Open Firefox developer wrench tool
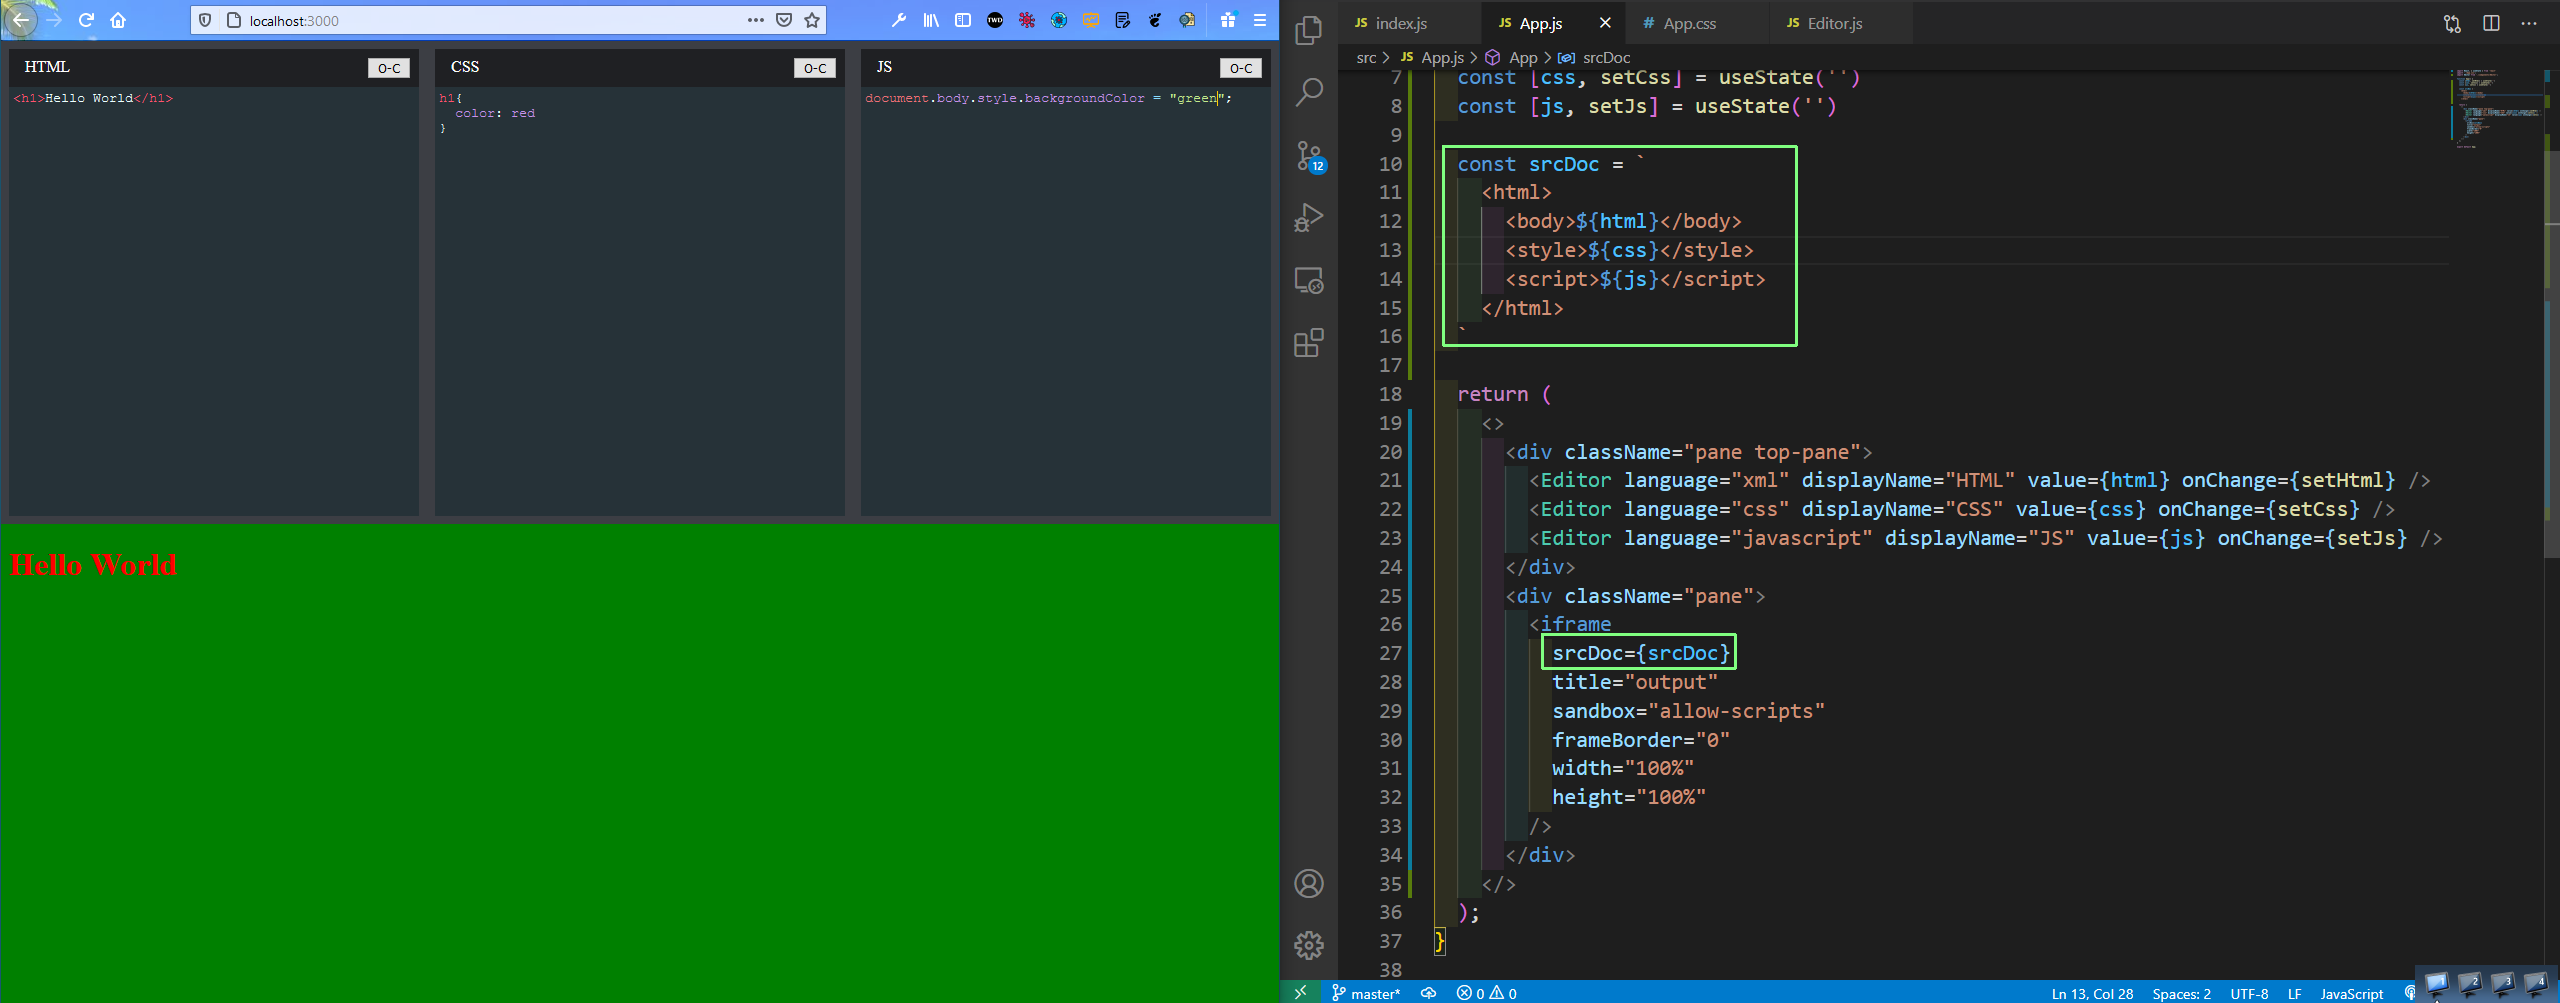 (x=899, y=20)
